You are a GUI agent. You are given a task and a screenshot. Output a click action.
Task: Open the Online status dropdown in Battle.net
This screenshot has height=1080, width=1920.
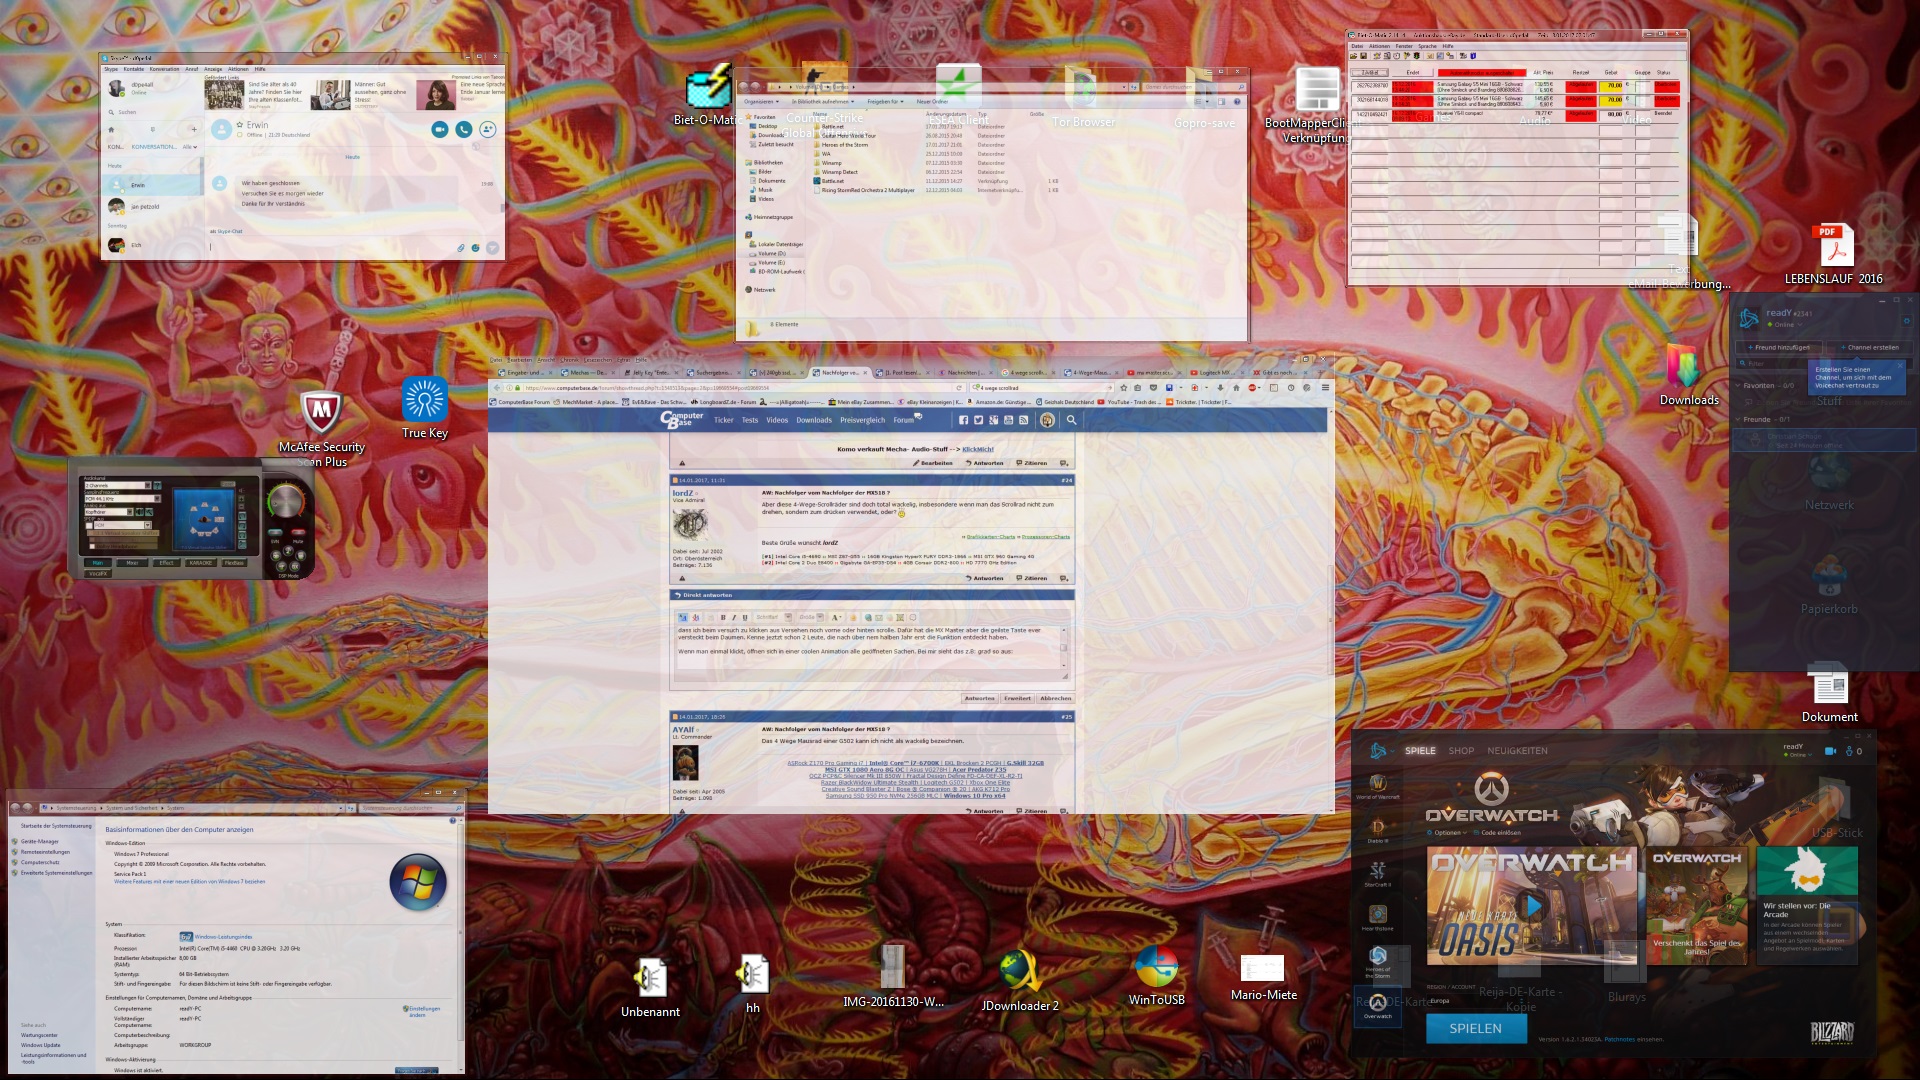[1797, 755]
